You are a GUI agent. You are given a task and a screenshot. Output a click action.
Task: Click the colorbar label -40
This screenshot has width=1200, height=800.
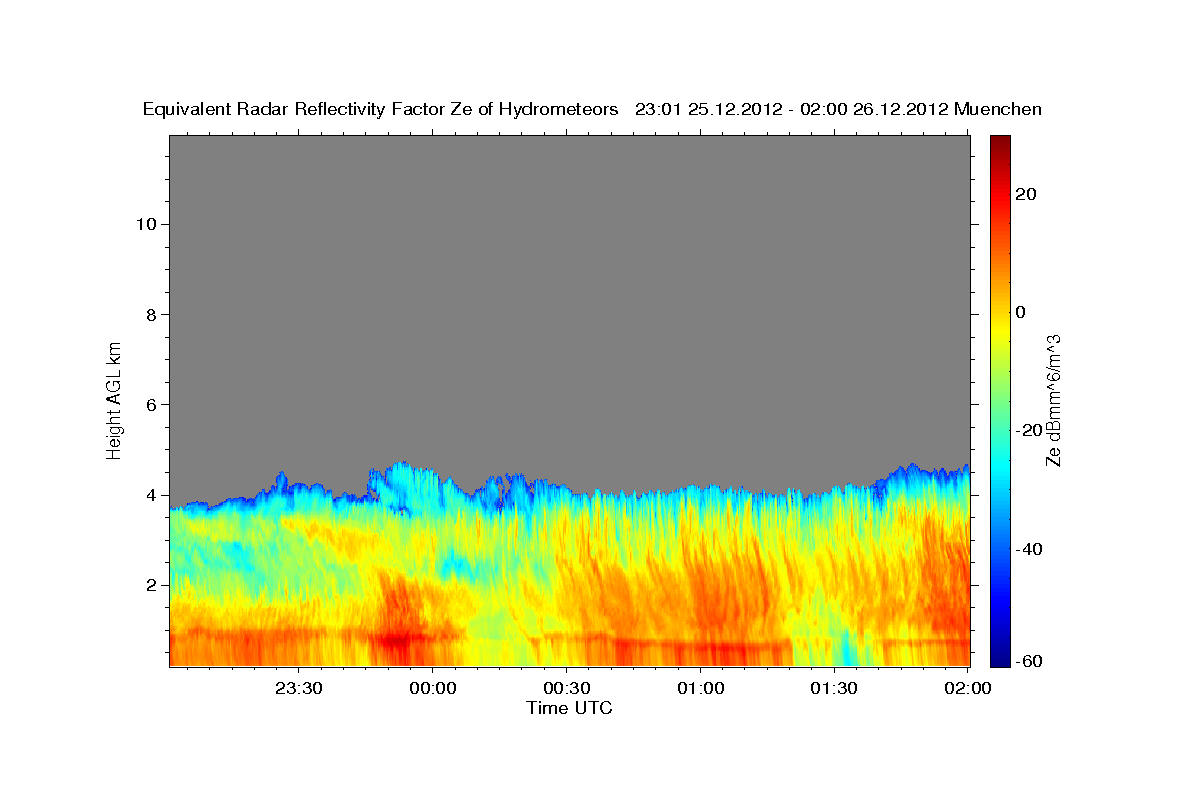[1029, 549]
